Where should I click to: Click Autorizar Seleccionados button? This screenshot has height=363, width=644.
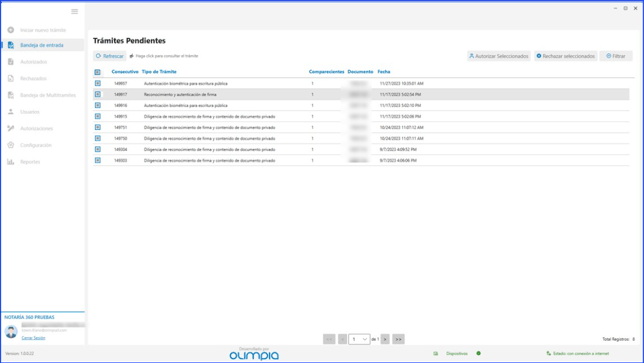499,56
